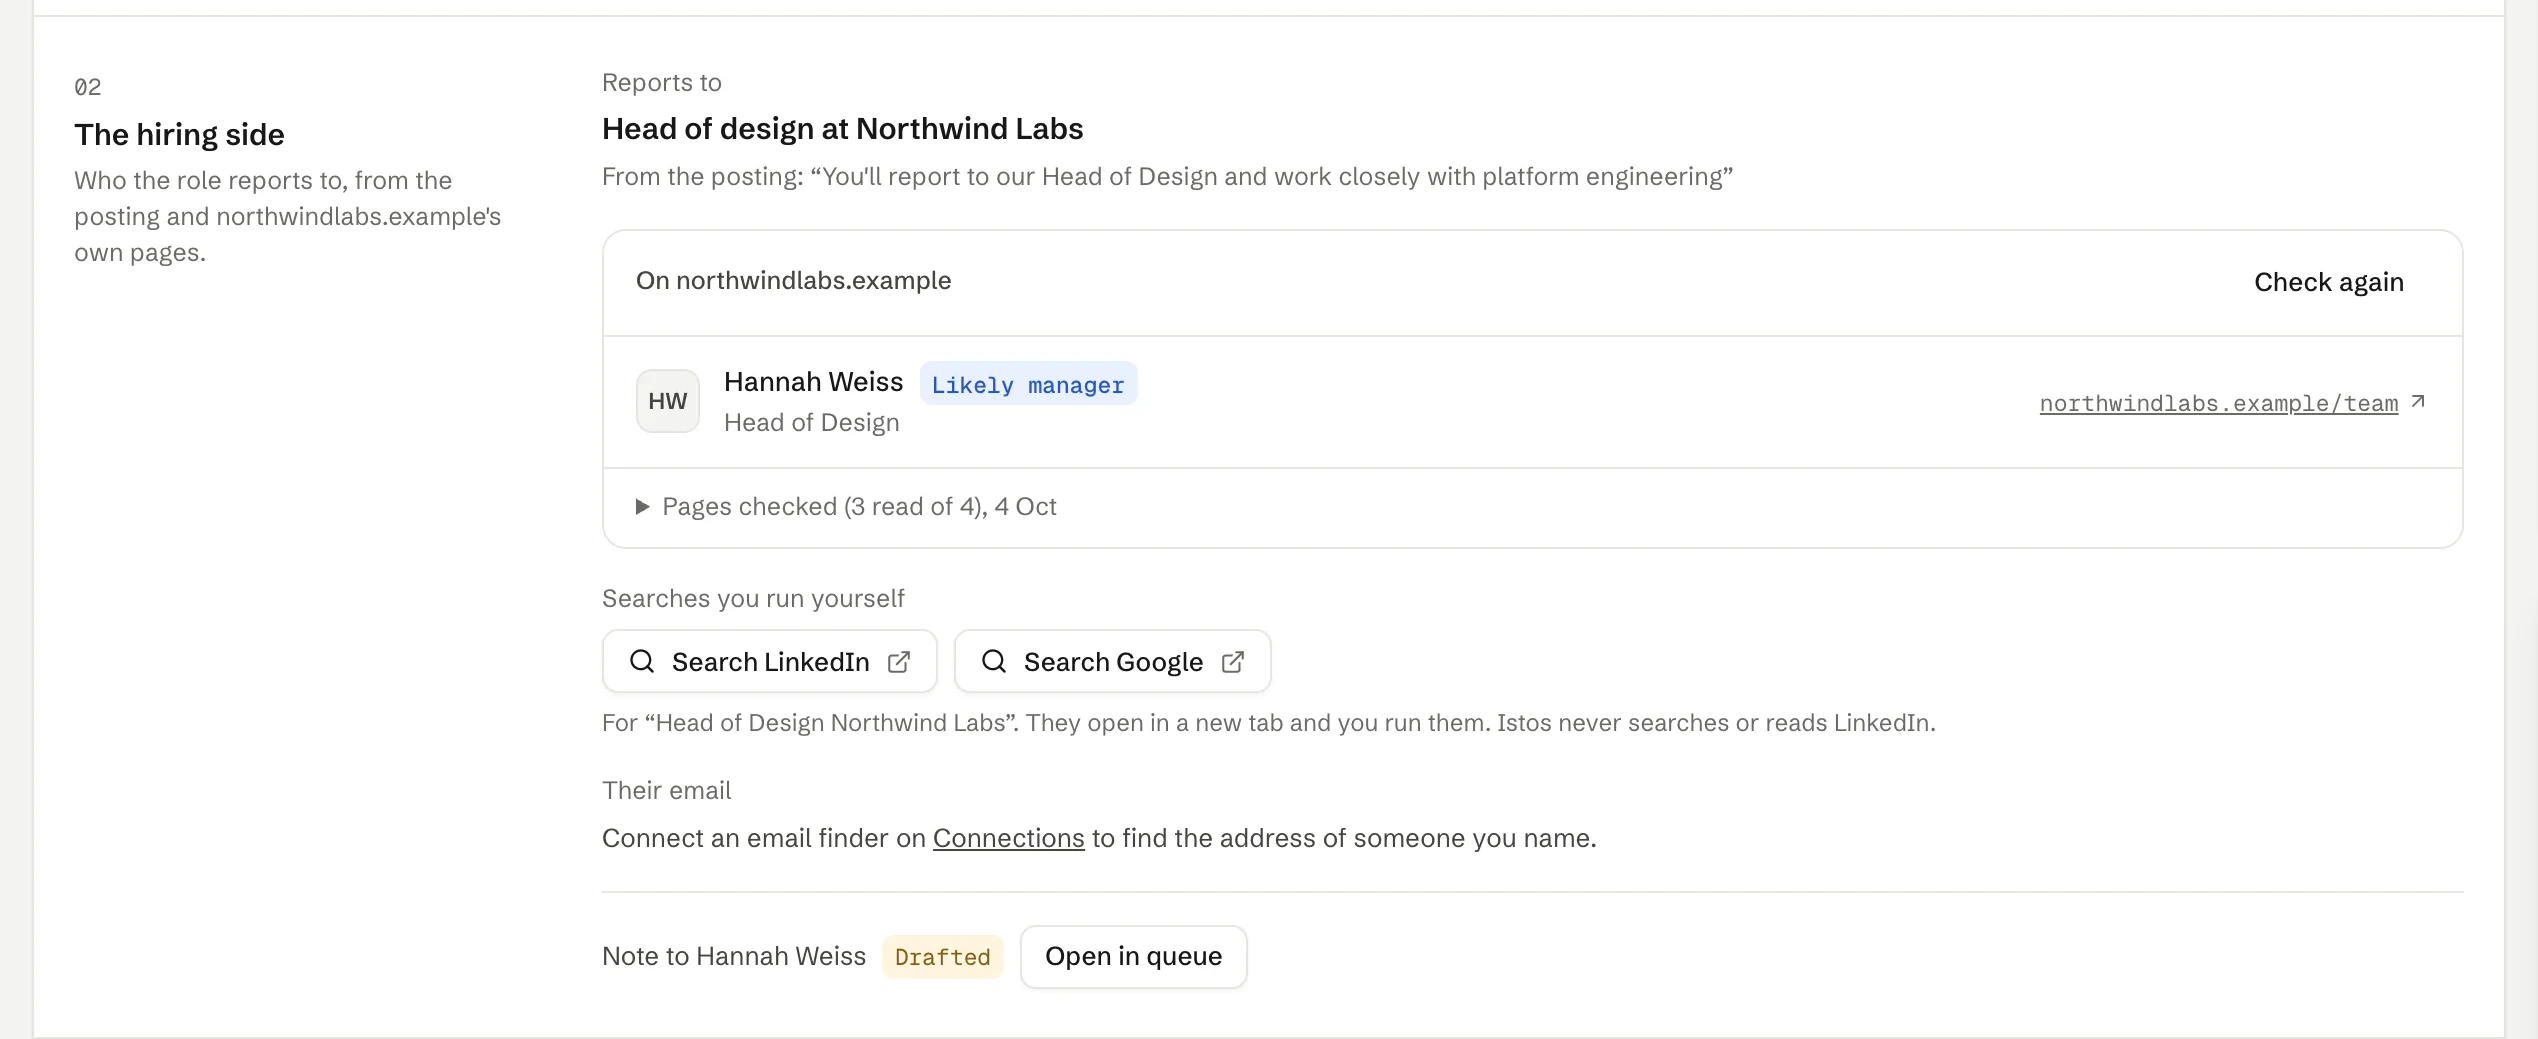The height and width of the screenshot is (1039, 2538).
Task: Click Open in queue button
Action: (x=1133, y=957)
